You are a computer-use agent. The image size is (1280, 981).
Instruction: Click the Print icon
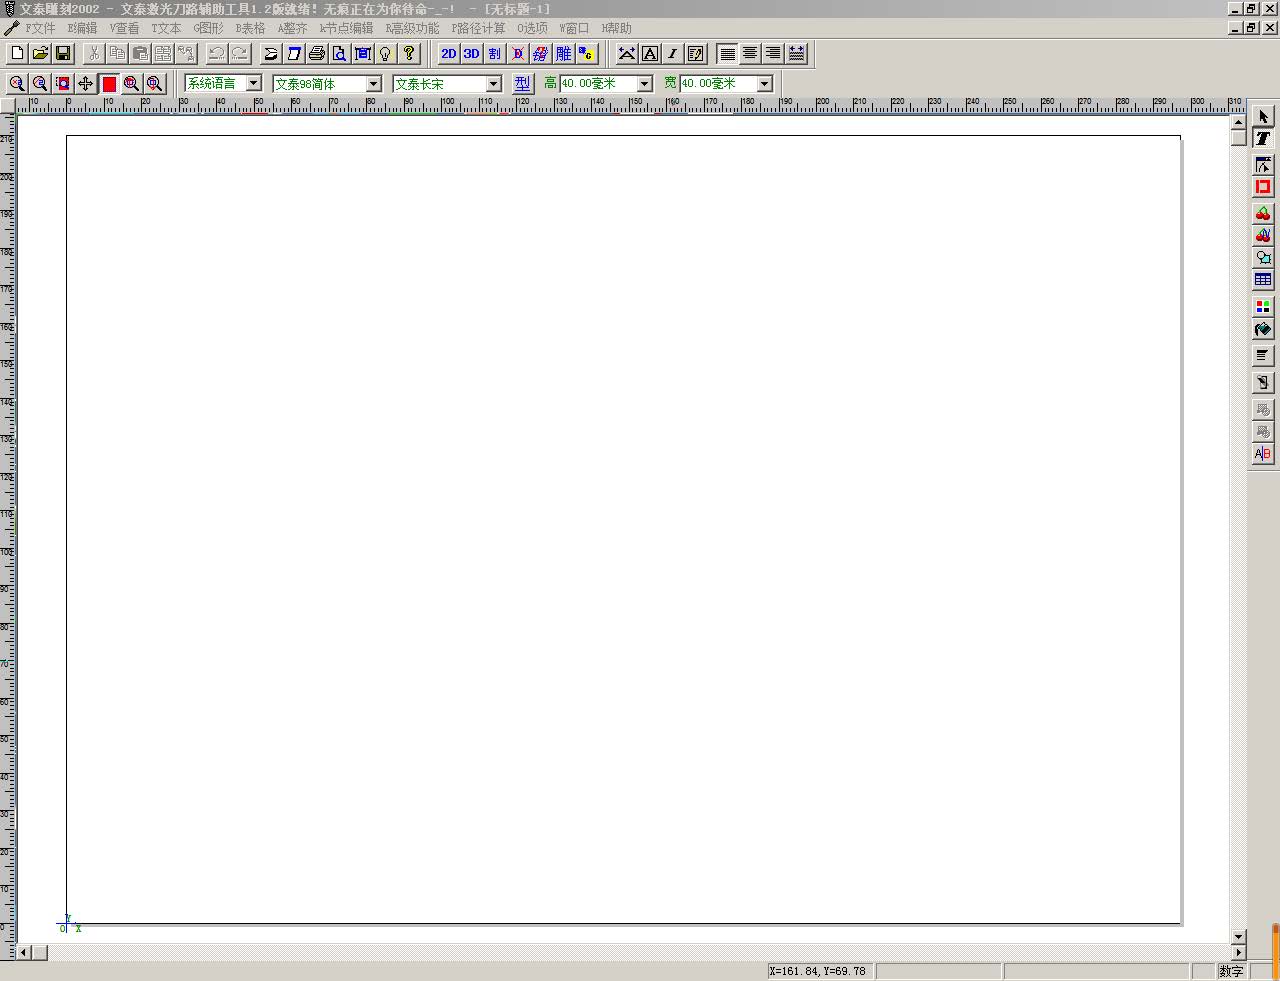(x=317, y=53)
